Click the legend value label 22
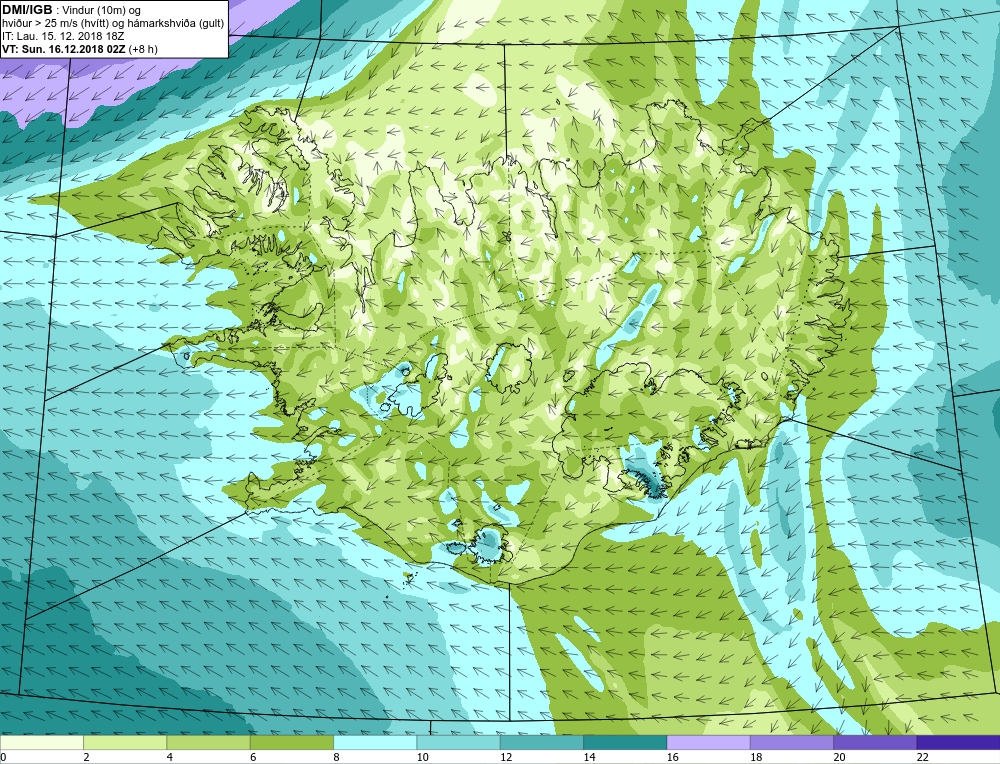The width and height of the screenshot is (1000, 764). click(922, 757)
